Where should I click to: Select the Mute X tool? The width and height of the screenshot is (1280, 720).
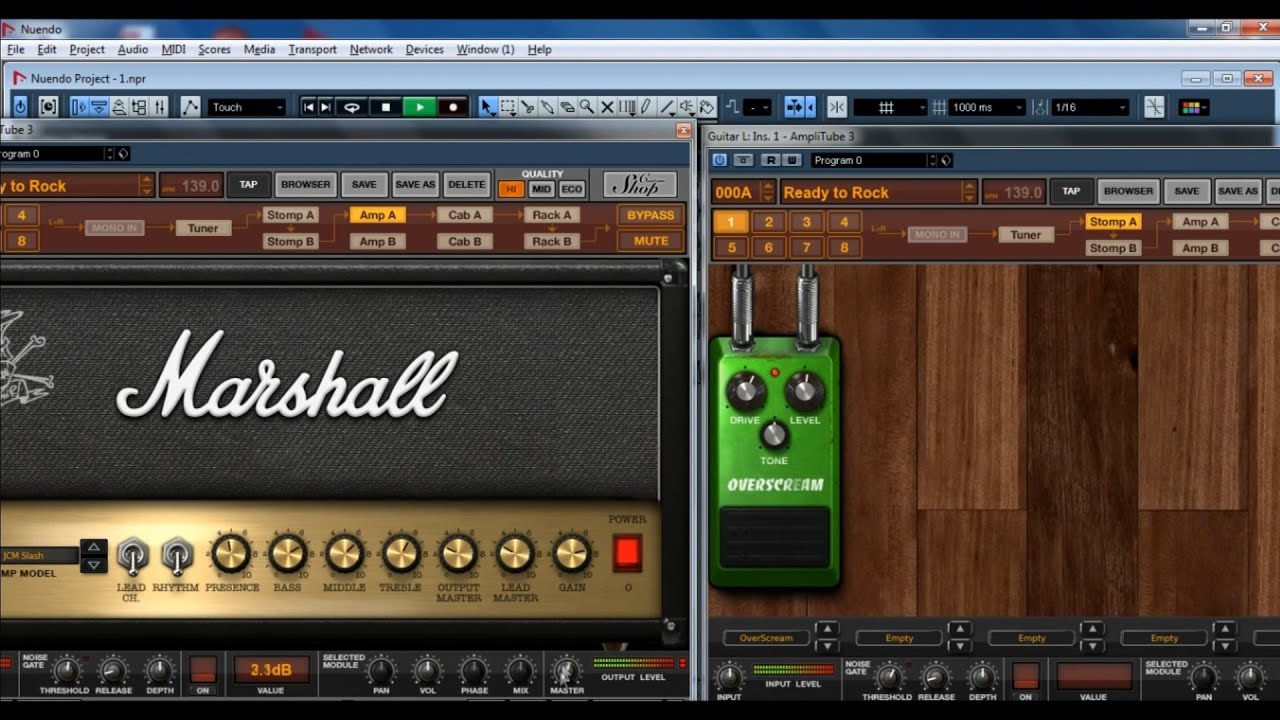[606, 107]
